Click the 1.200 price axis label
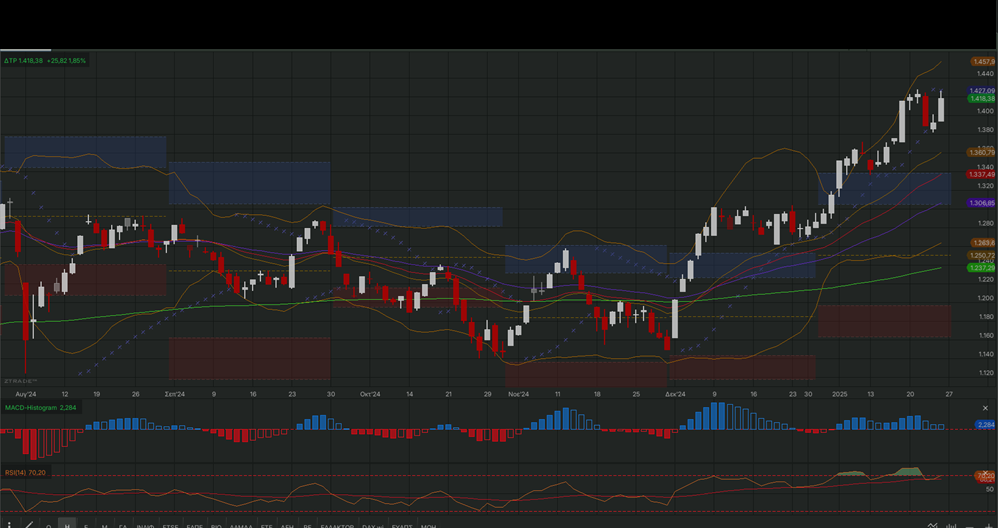 (x=985, y=298)
